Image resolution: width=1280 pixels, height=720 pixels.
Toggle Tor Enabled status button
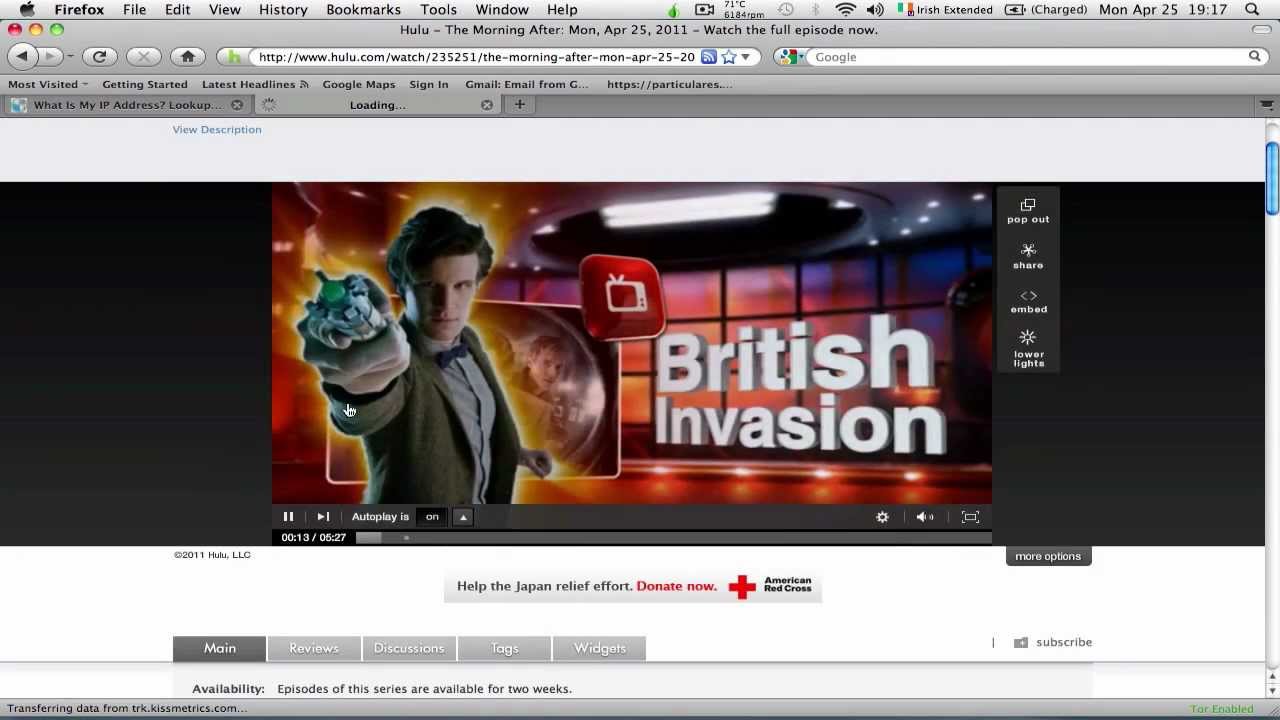[1221, 709]
